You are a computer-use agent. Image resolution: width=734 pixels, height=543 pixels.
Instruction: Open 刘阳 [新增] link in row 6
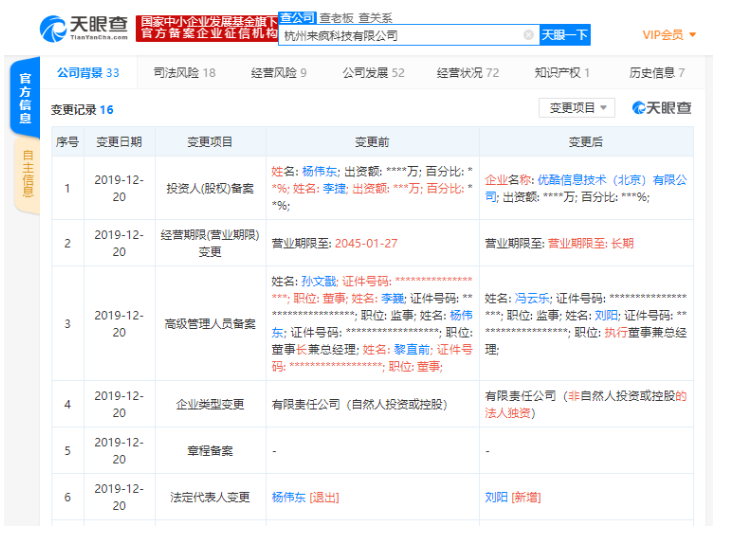[x=513, y=497]
